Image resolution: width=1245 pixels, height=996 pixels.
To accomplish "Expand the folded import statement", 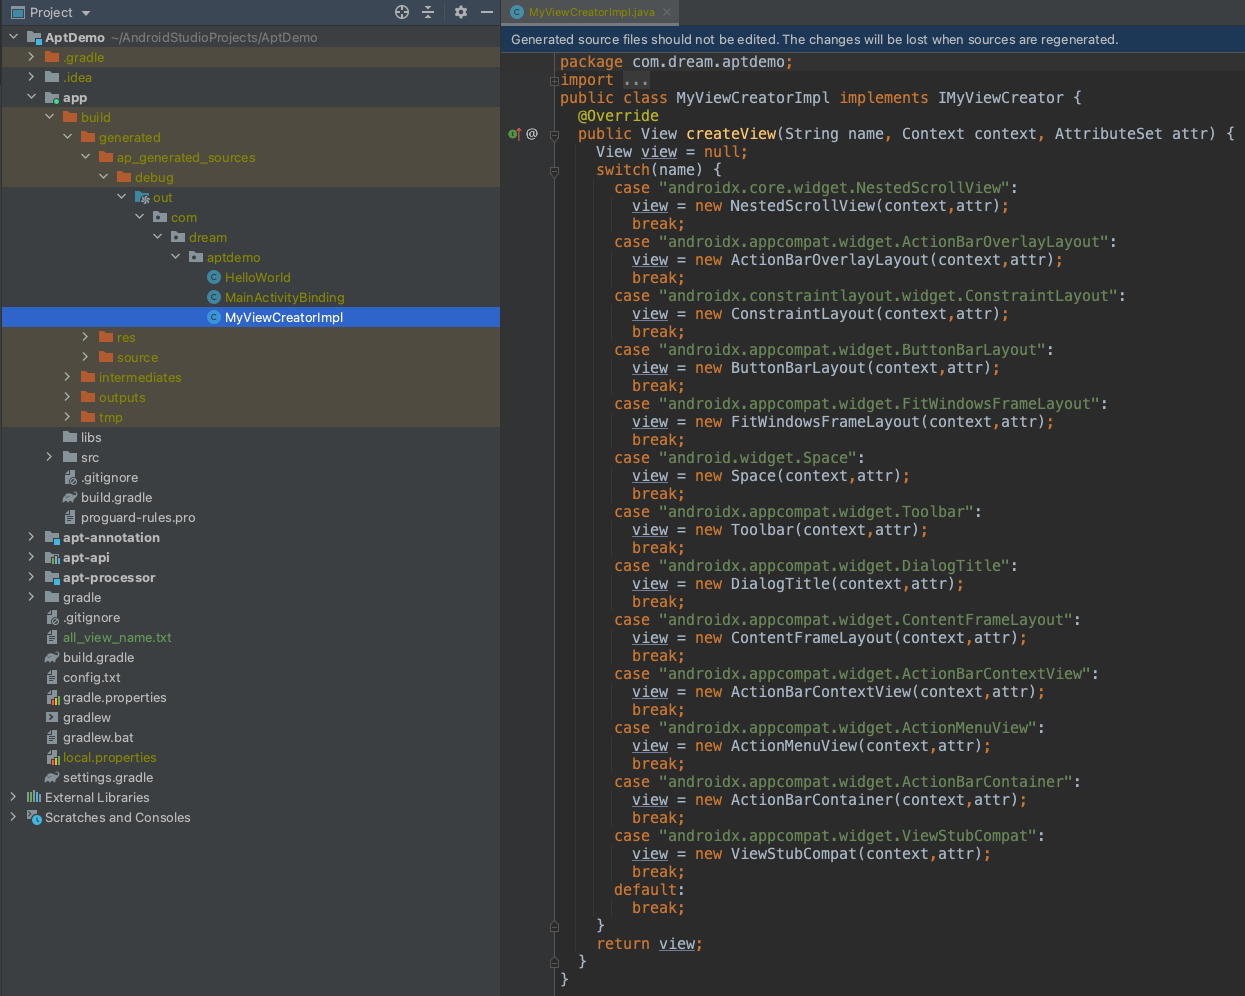I will (x=554, y=81).
